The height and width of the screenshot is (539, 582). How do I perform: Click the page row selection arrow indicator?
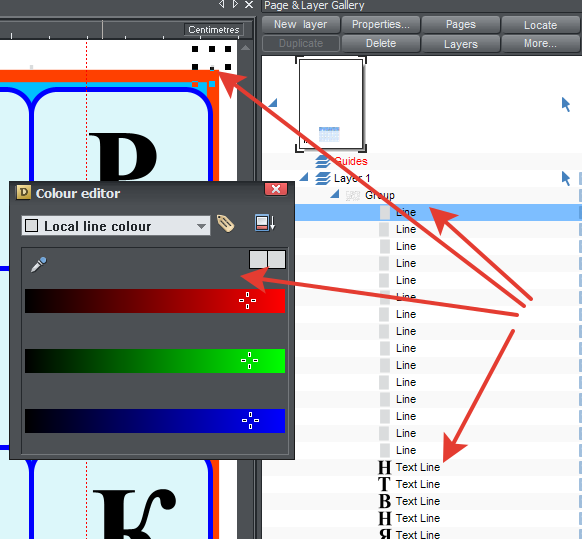click(566, 104)
